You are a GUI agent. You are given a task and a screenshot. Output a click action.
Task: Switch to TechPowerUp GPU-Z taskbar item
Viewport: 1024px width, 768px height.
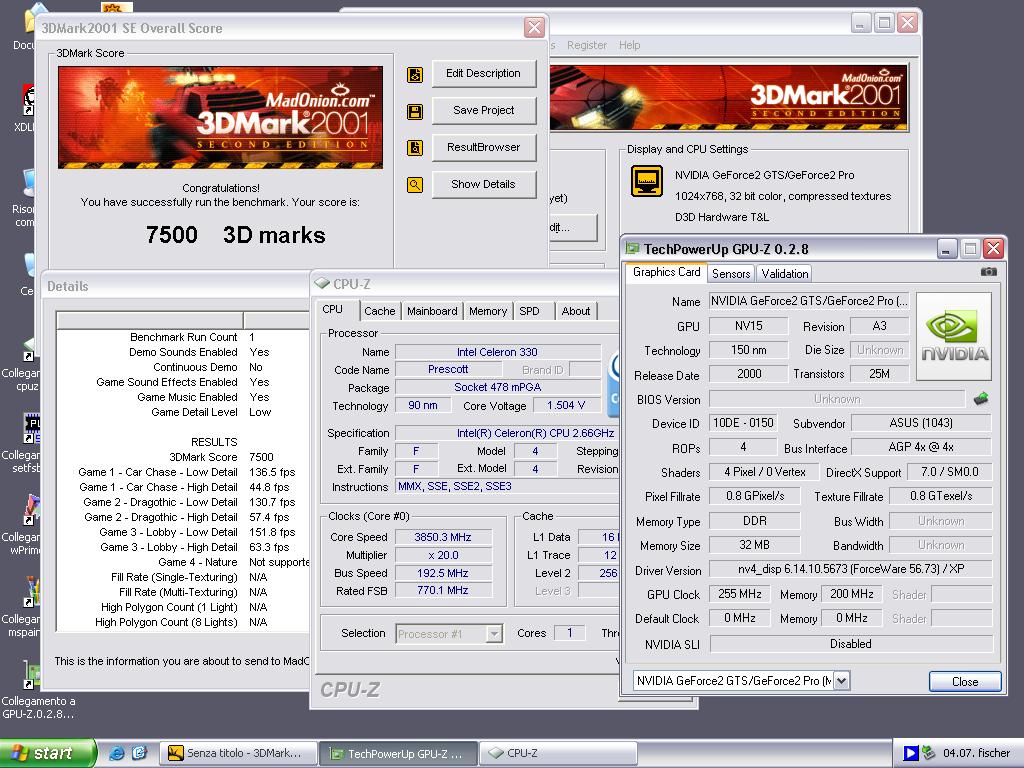(x=398, y=754)
